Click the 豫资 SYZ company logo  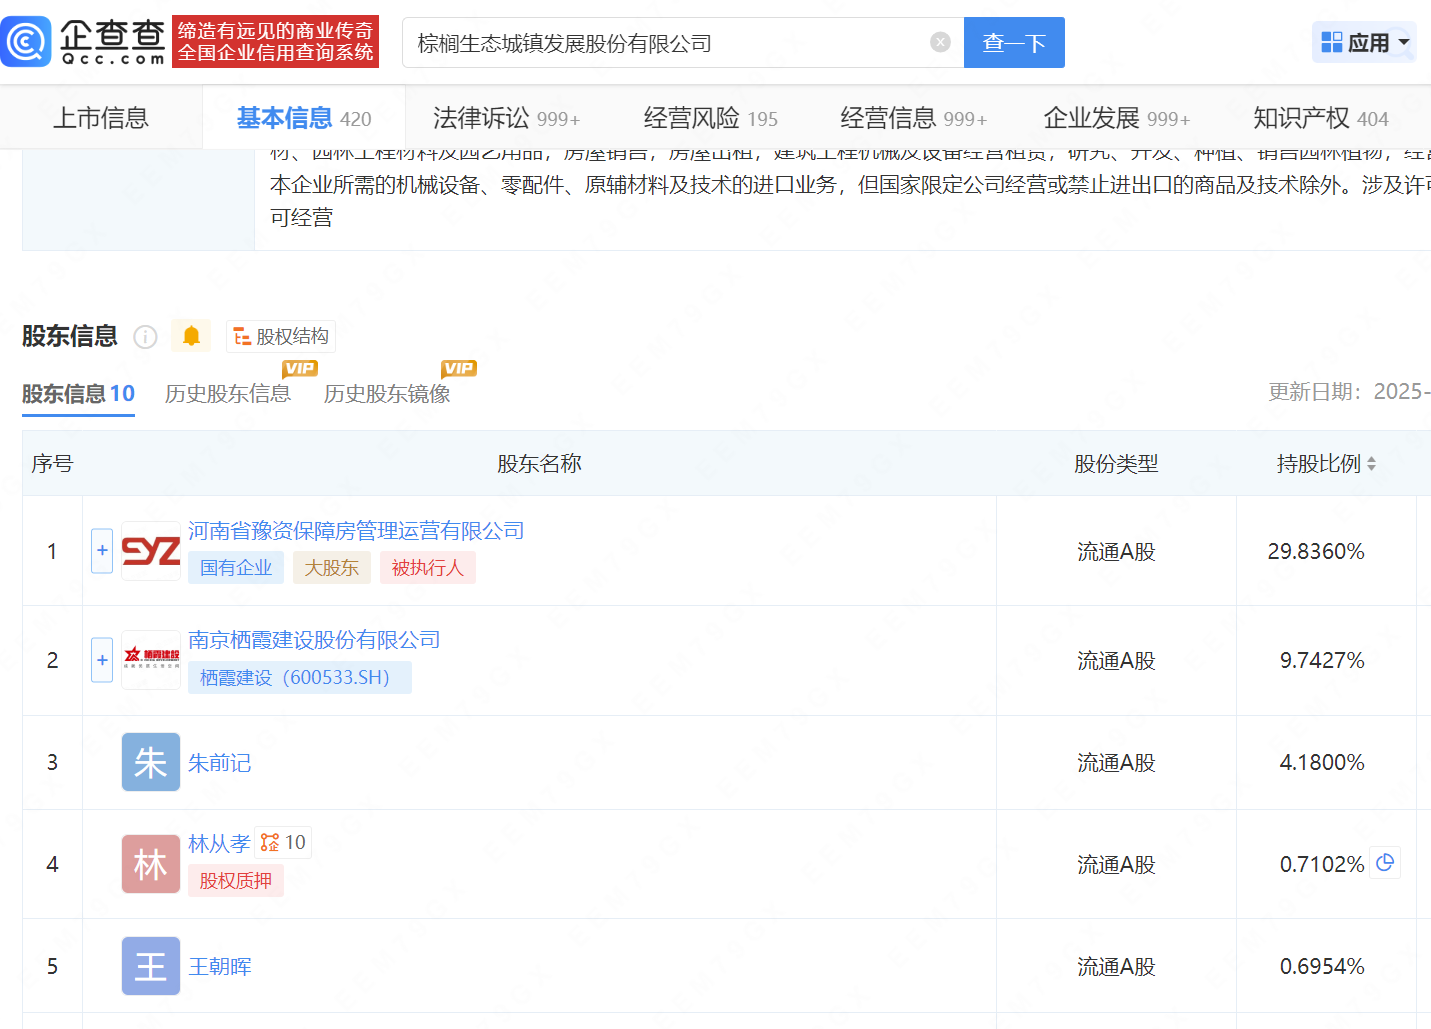150,550
